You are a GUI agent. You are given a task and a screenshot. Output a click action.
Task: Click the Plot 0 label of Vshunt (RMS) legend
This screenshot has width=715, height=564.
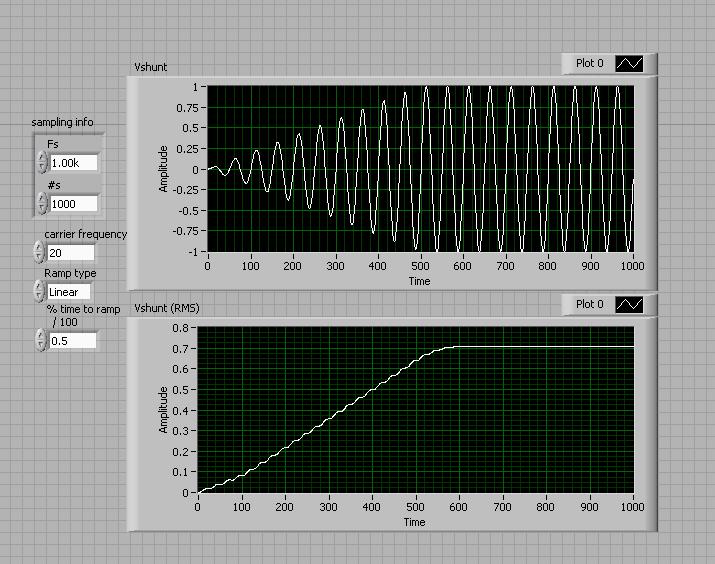pos(590,304)
